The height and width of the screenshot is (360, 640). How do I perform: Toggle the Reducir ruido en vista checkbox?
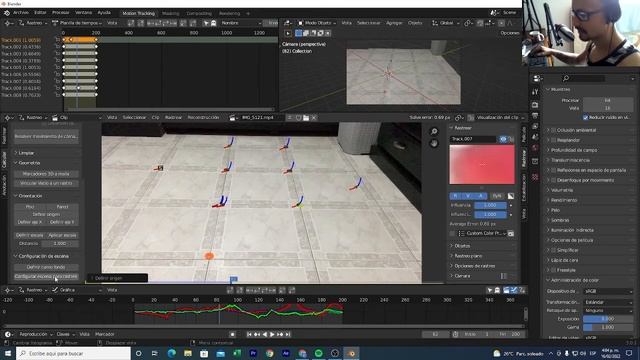tap(586, 118)
